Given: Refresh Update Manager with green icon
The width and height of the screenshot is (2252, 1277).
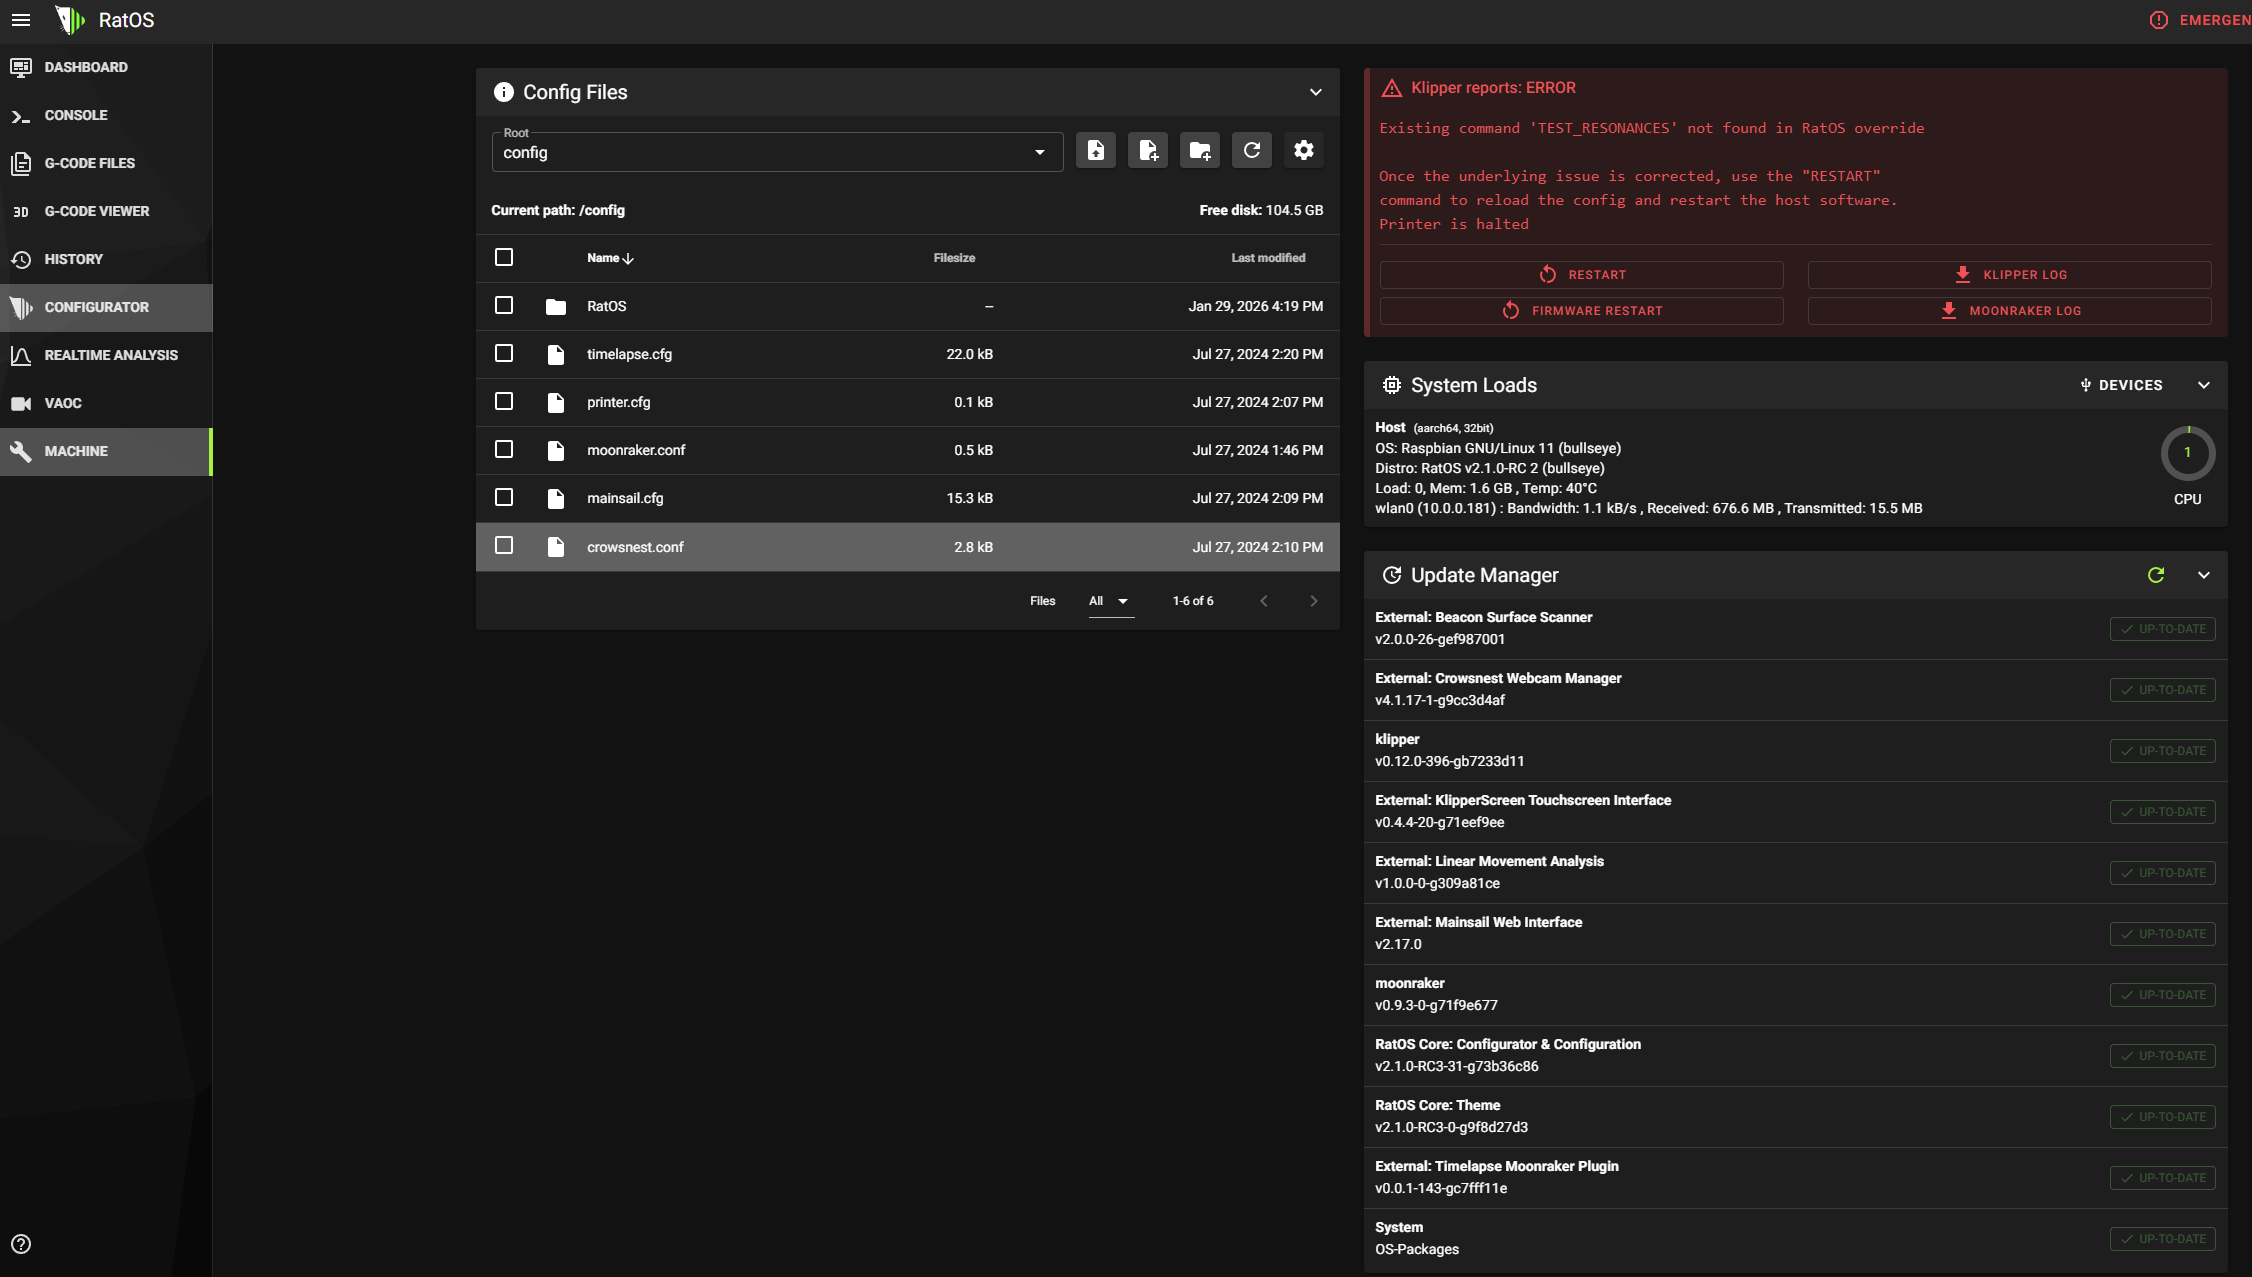Looking at the screenshot, I should tap(2156, 575).
